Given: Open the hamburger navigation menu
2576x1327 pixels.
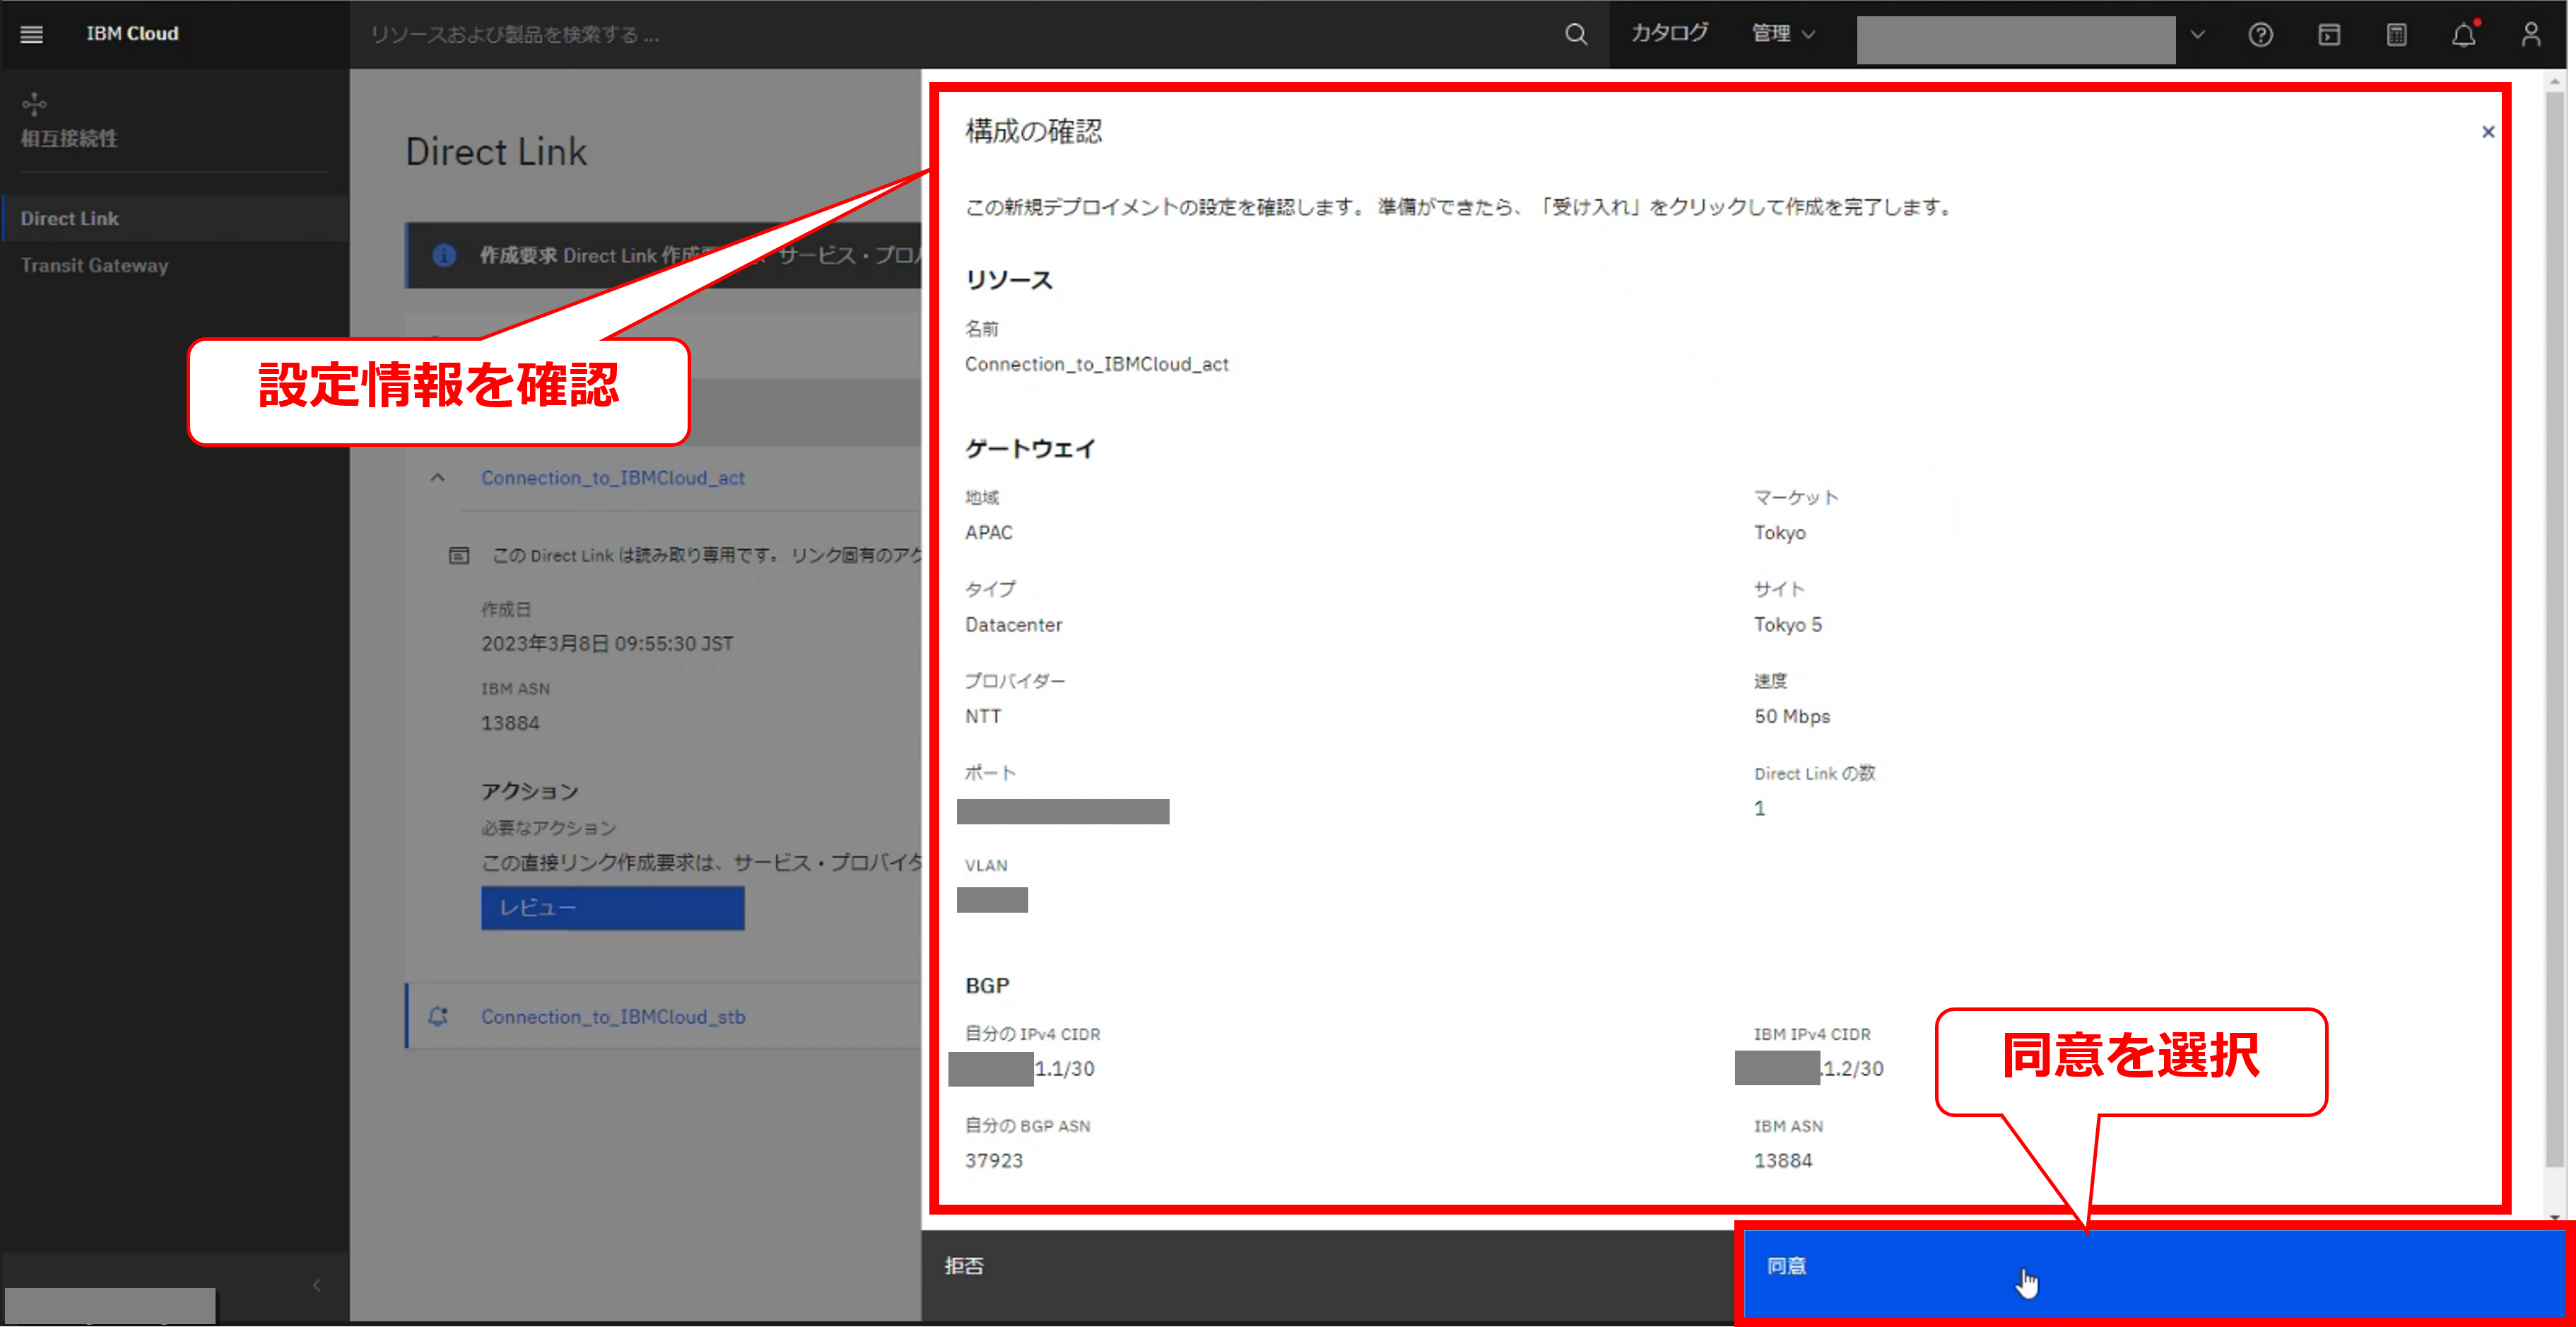Looking at the screenshot, I should coord(32,34).
